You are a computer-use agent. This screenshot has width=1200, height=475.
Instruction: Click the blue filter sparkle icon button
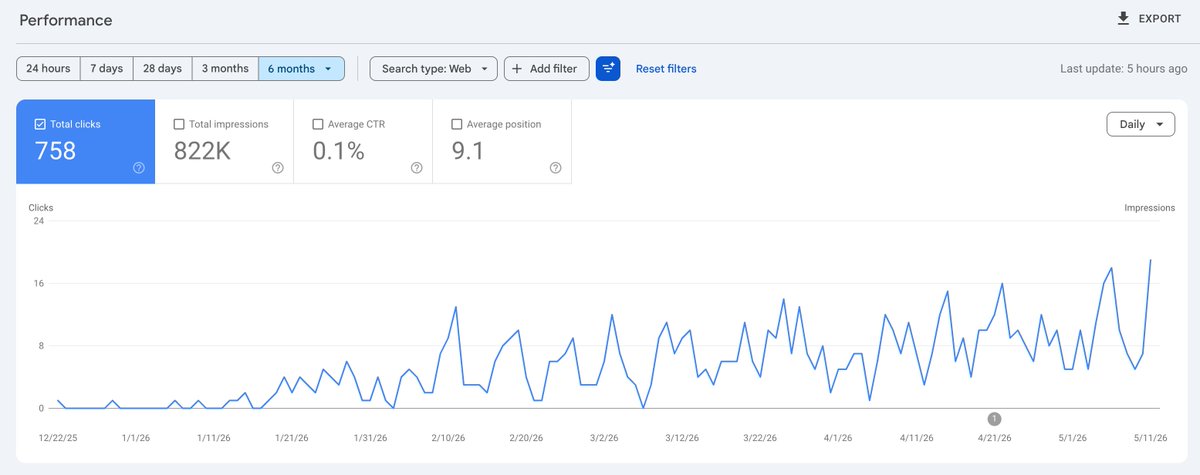pos(608,68)
